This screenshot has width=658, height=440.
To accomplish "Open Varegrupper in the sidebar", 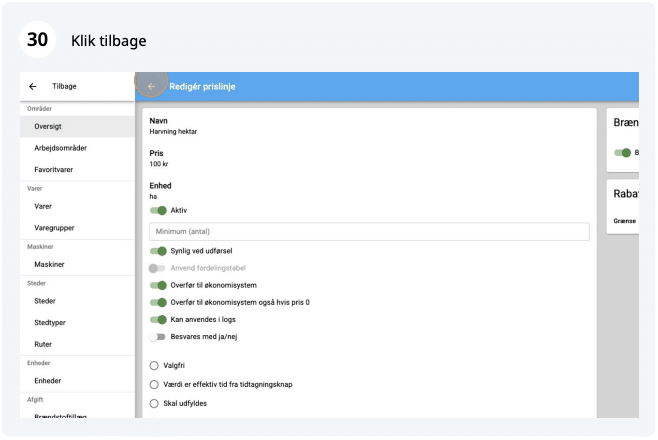I will click(54, 228).
